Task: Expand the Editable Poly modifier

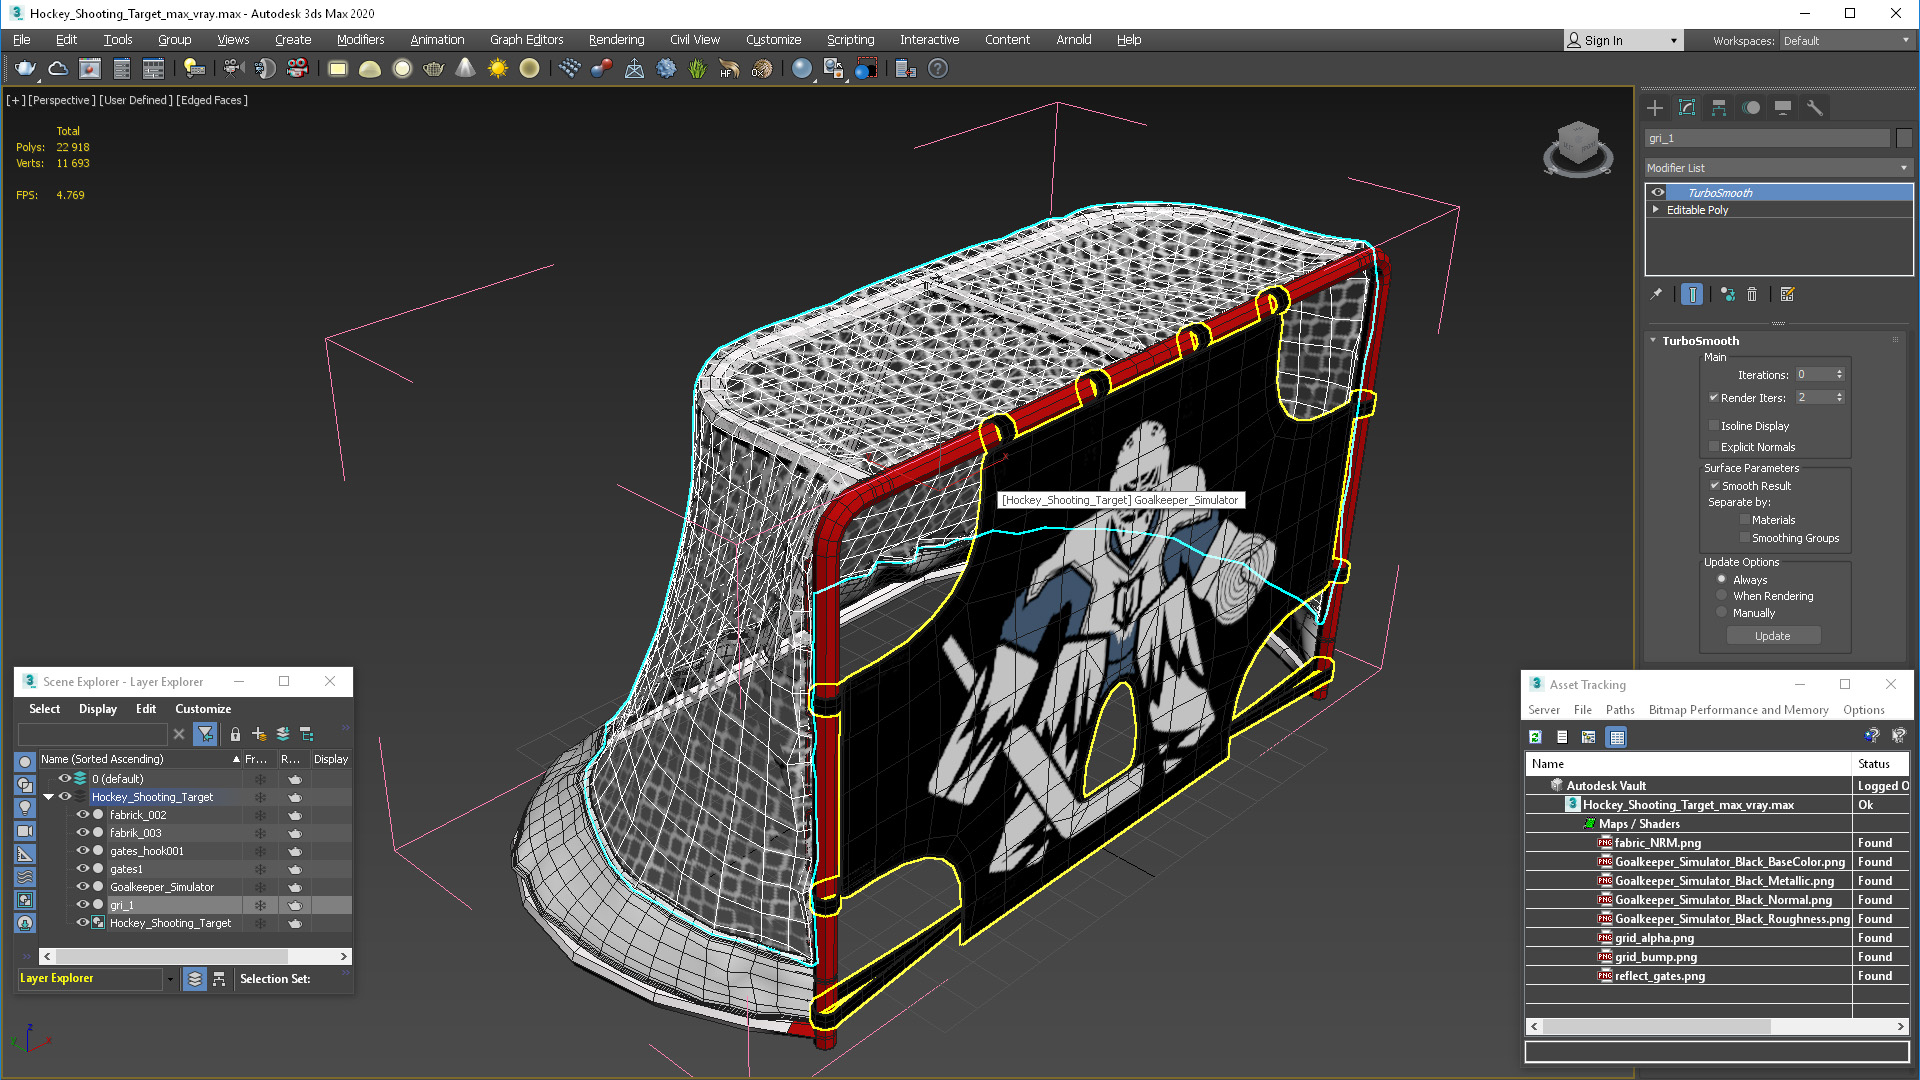Action: [1656, 209]
